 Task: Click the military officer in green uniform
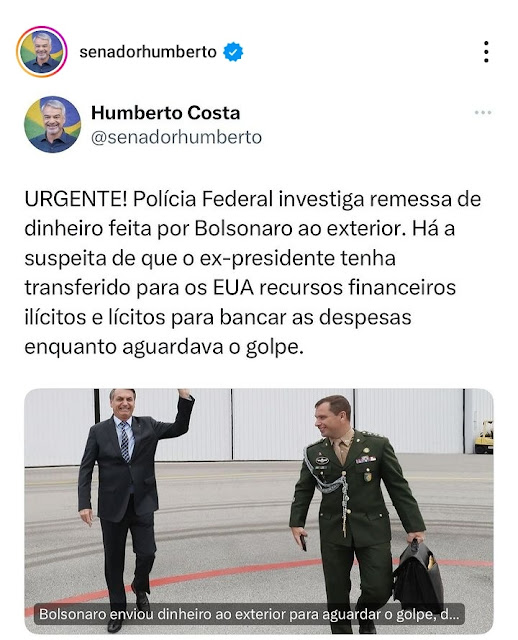click(x=351, y=510)
